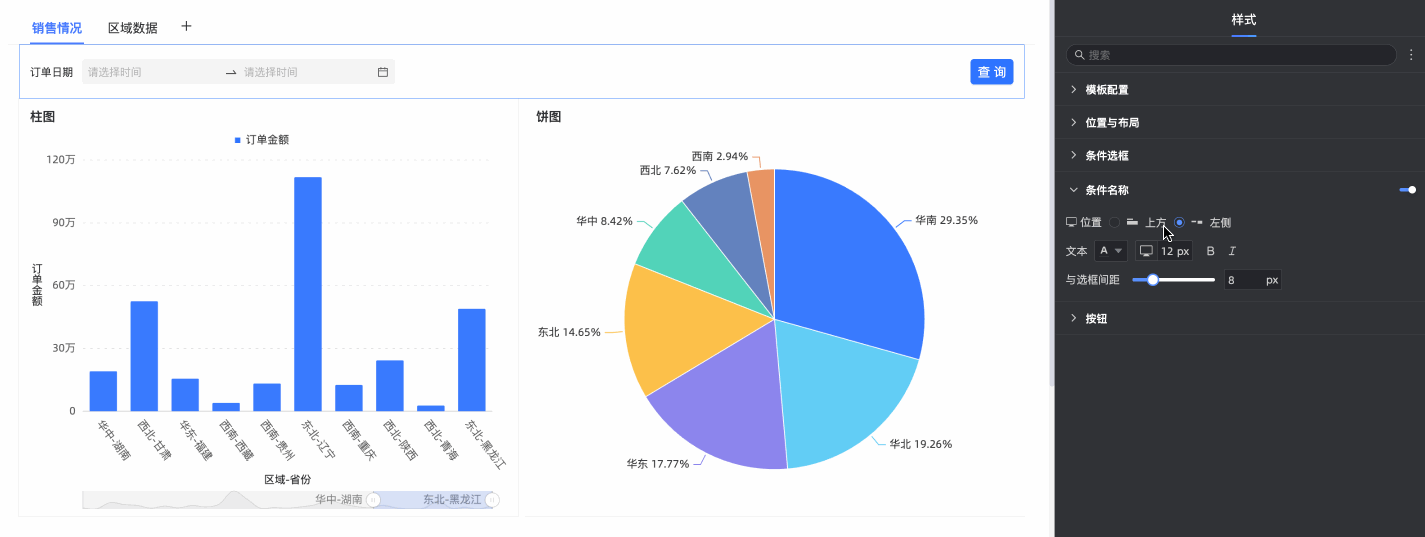Click the right zoom handle at 东北-黑龙江
1425x537 pixels.
tap(492, 499)
